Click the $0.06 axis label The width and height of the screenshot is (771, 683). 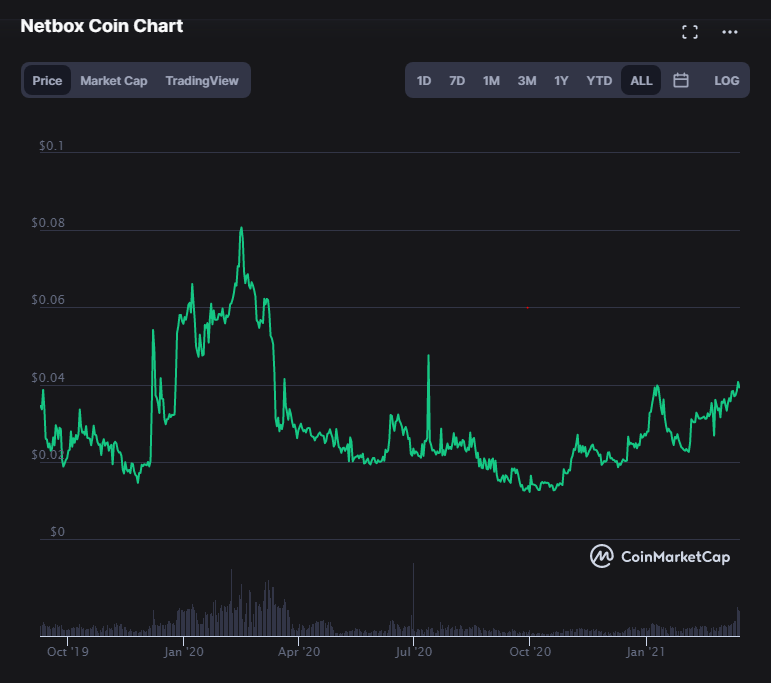(48, 299)
